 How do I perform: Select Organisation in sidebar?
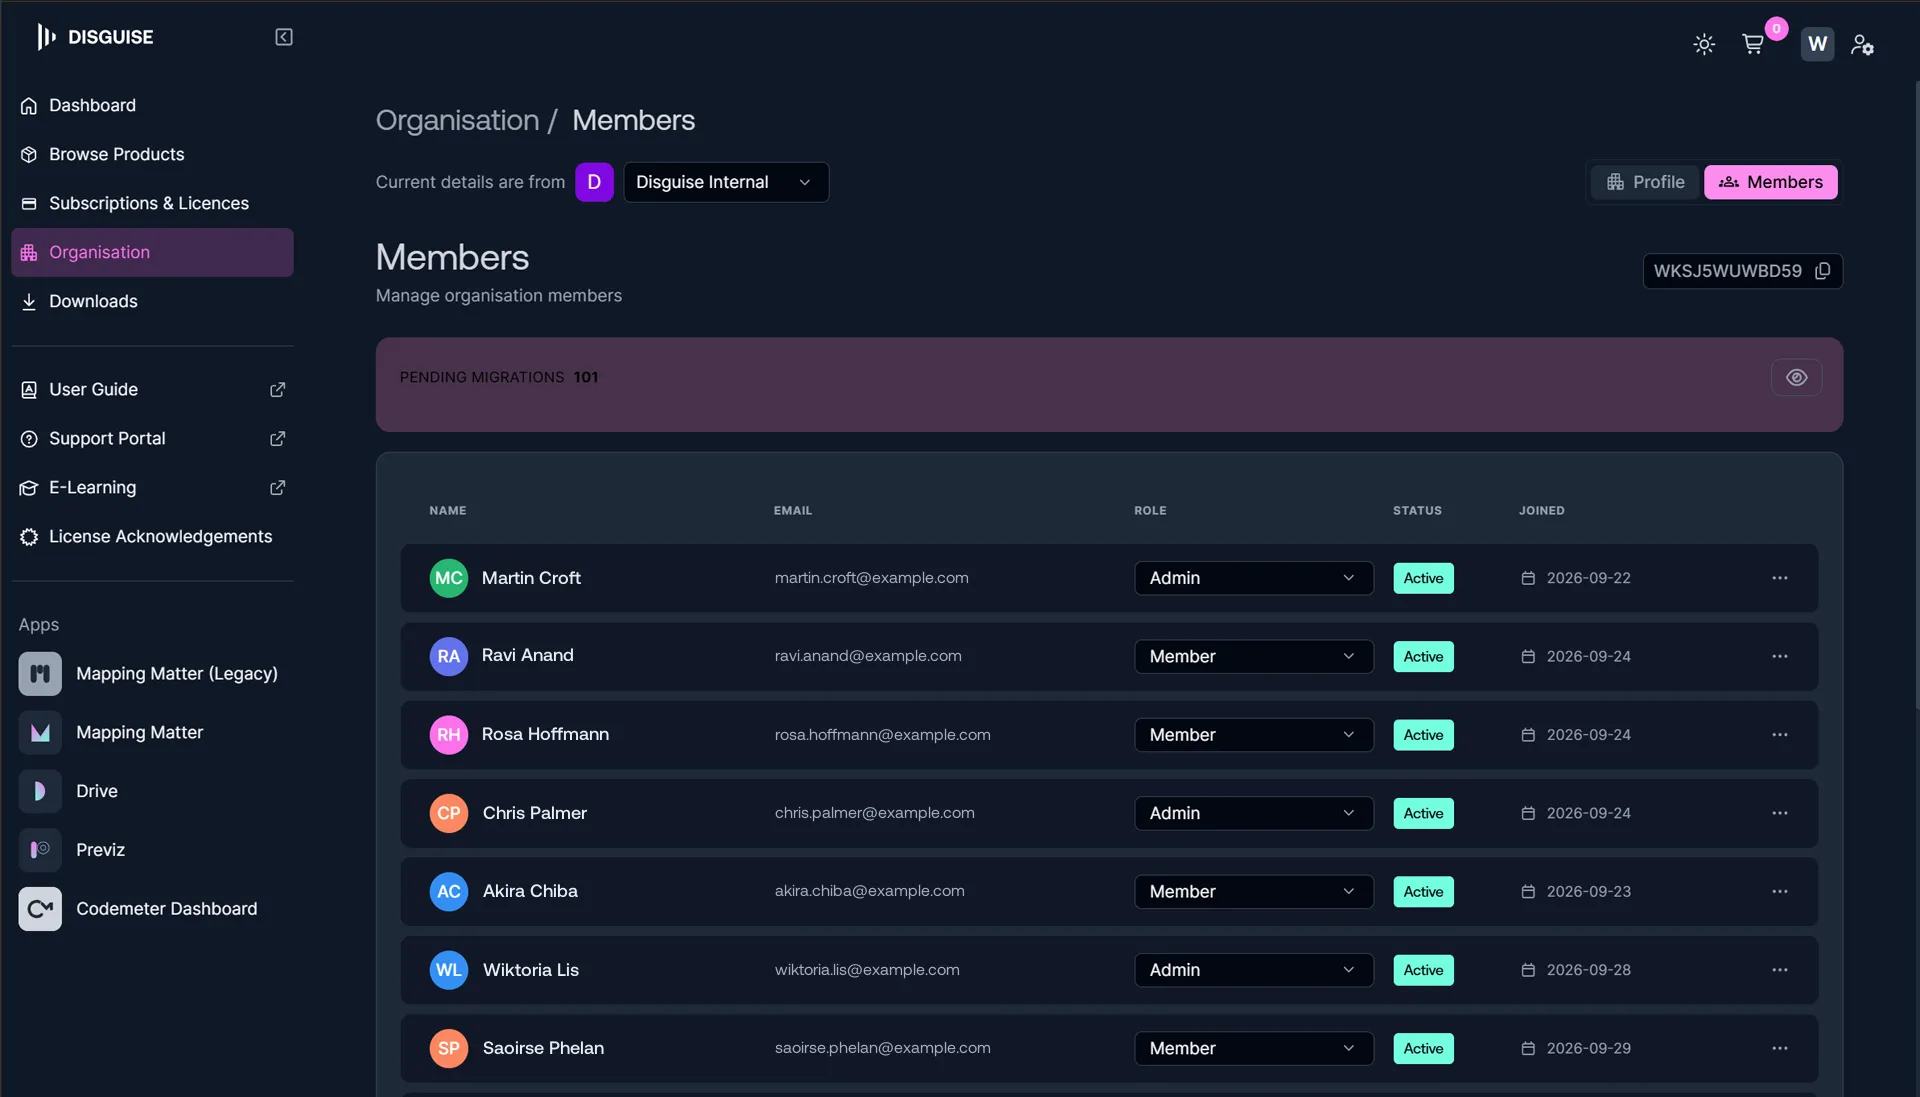pyautogui.click(x=152, y=252)
